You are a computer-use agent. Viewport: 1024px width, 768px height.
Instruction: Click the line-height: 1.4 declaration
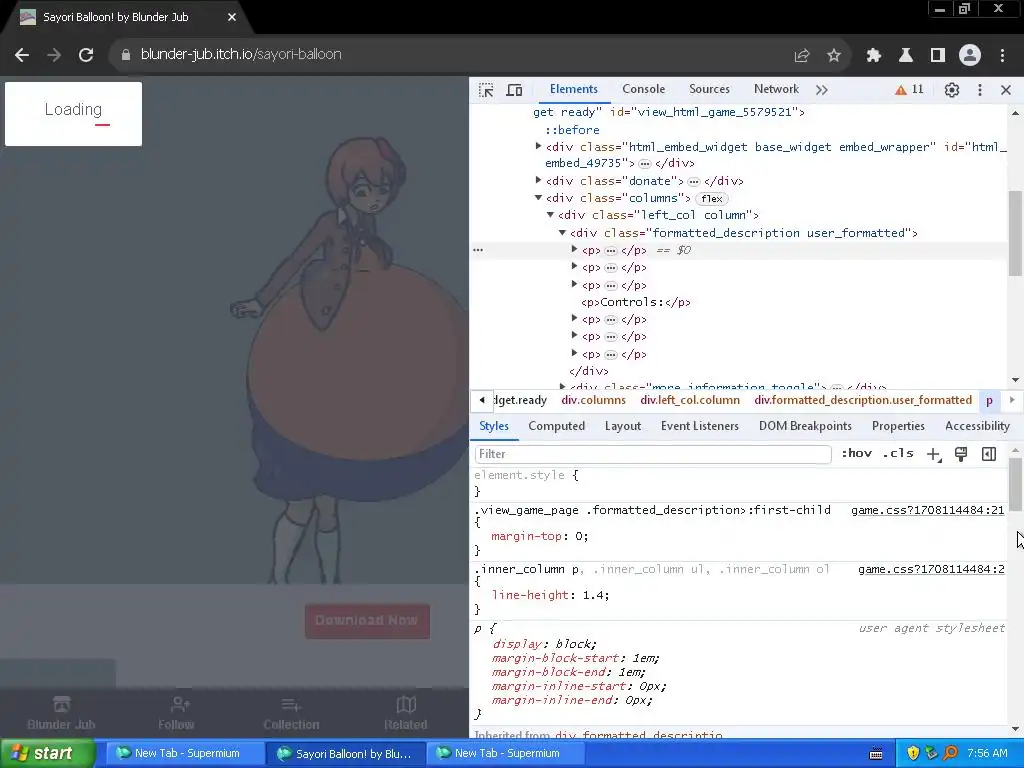pos(551,595)
